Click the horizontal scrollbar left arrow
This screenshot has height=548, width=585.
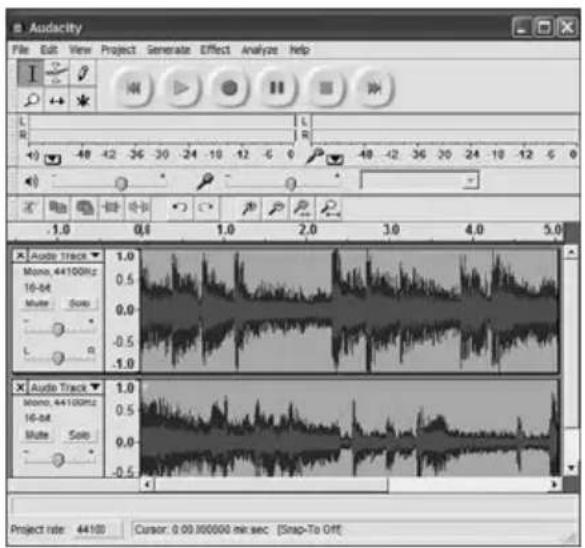click(147, 485)
